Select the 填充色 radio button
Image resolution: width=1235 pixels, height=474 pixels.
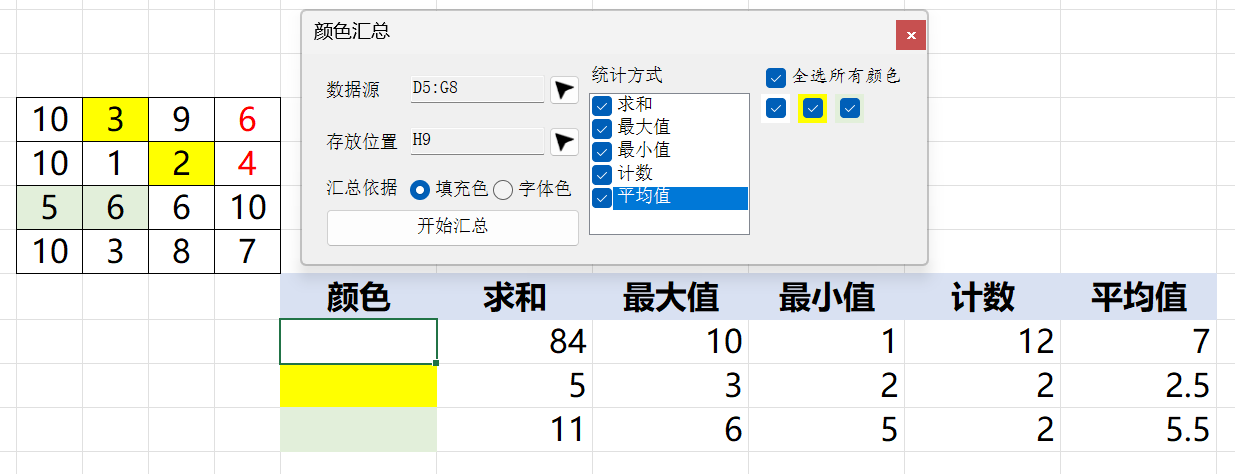click(x=421, y=189)
